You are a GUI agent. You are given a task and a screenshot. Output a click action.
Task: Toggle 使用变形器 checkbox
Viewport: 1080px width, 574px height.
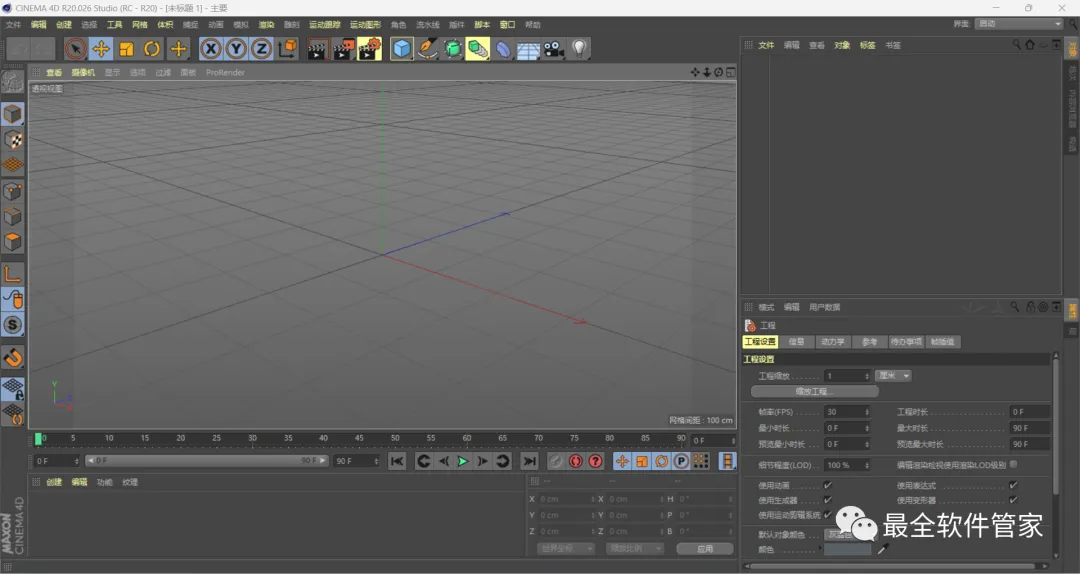point(1012,500)
